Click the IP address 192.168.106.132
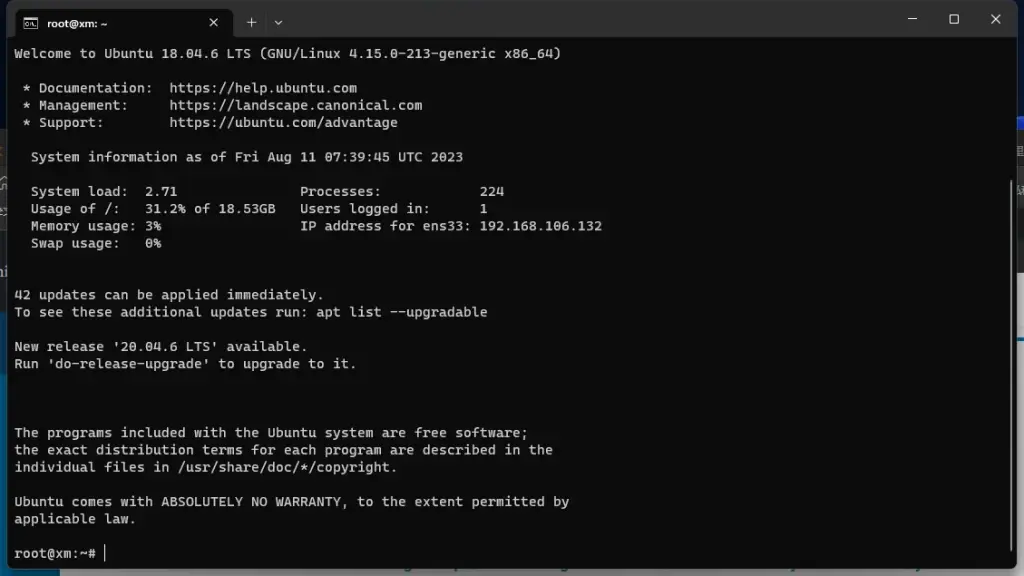 point(540,226)
